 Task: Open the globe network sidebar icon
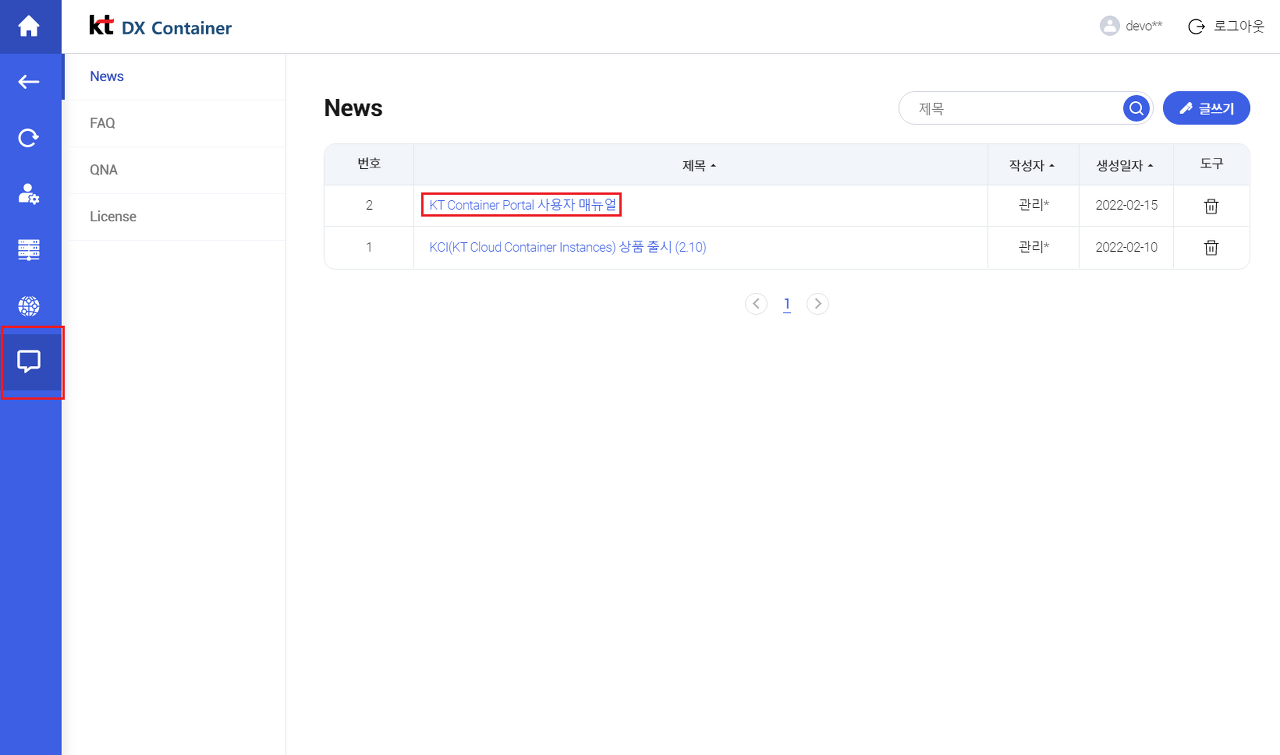[29, 306]
